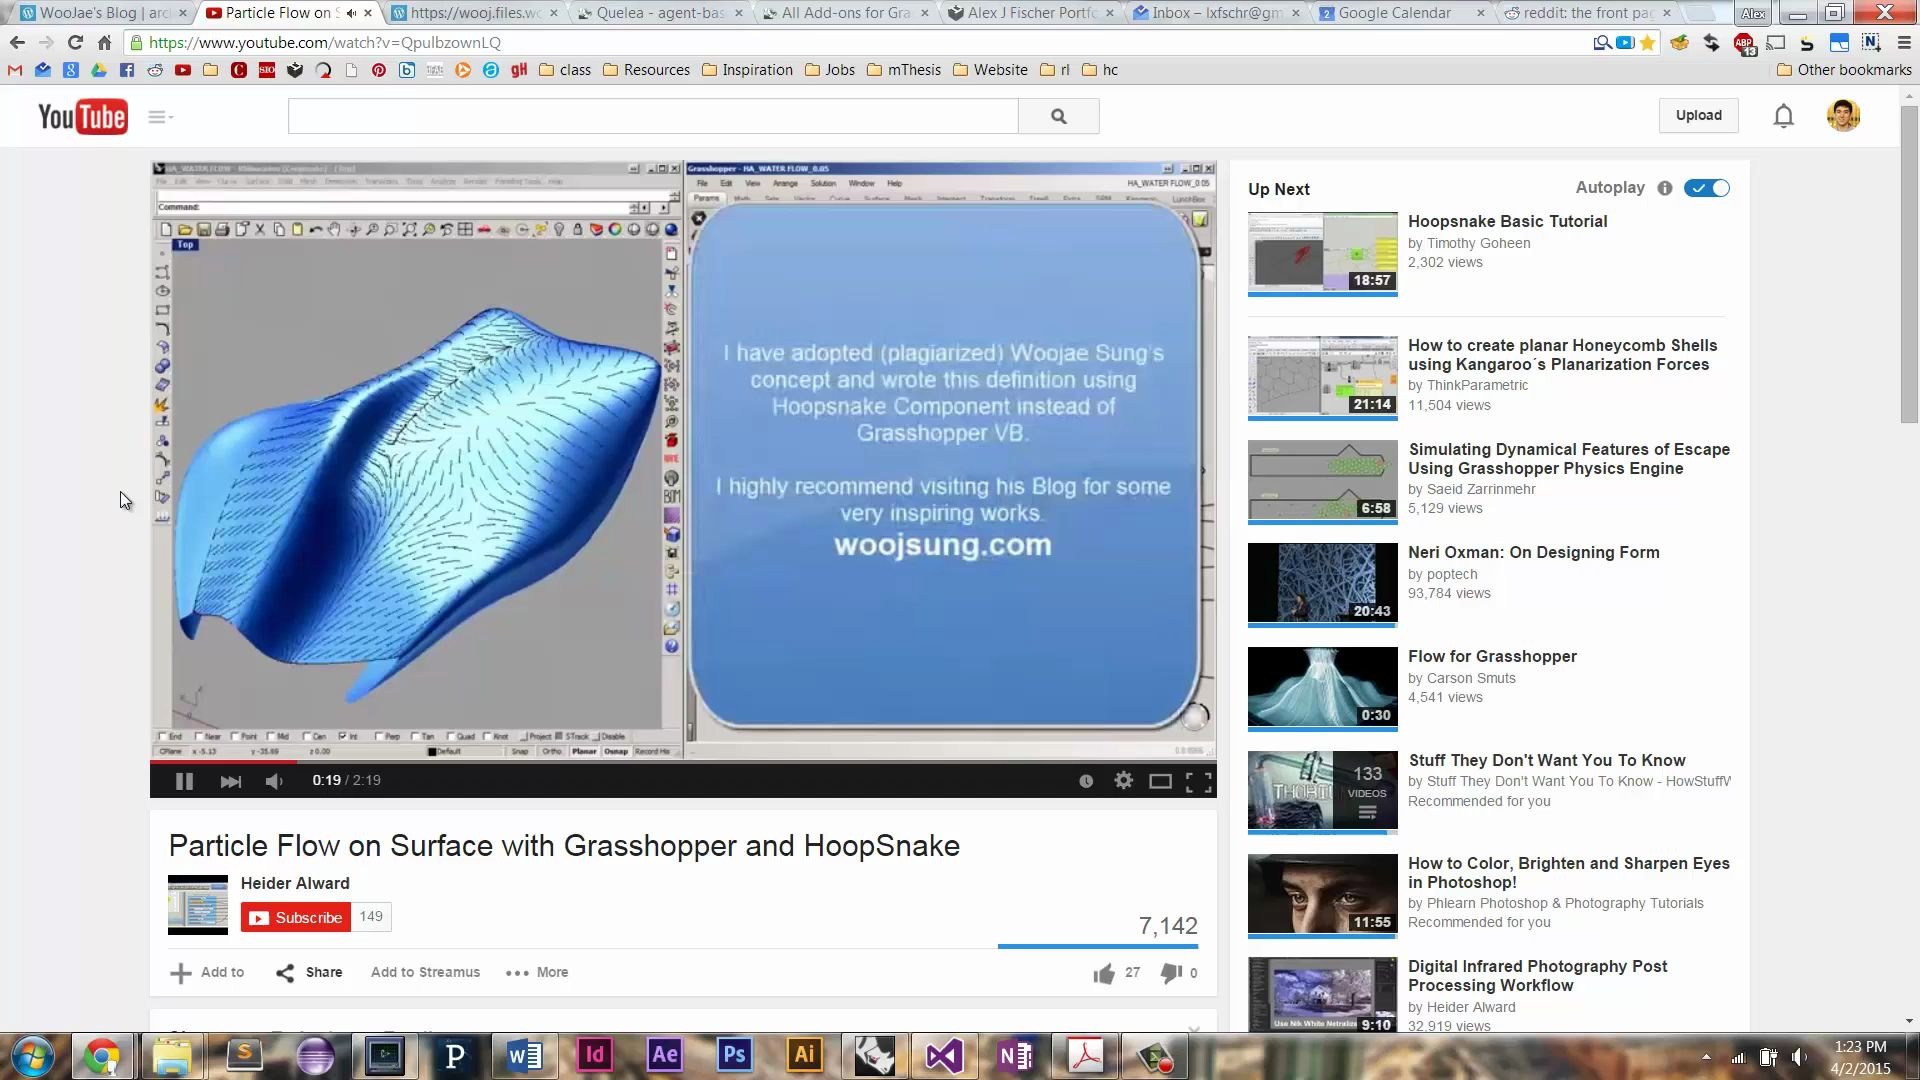Mute the video with the volume icon
Image resolution: width=1920 pixels, height=1080 pixels.
274,781
